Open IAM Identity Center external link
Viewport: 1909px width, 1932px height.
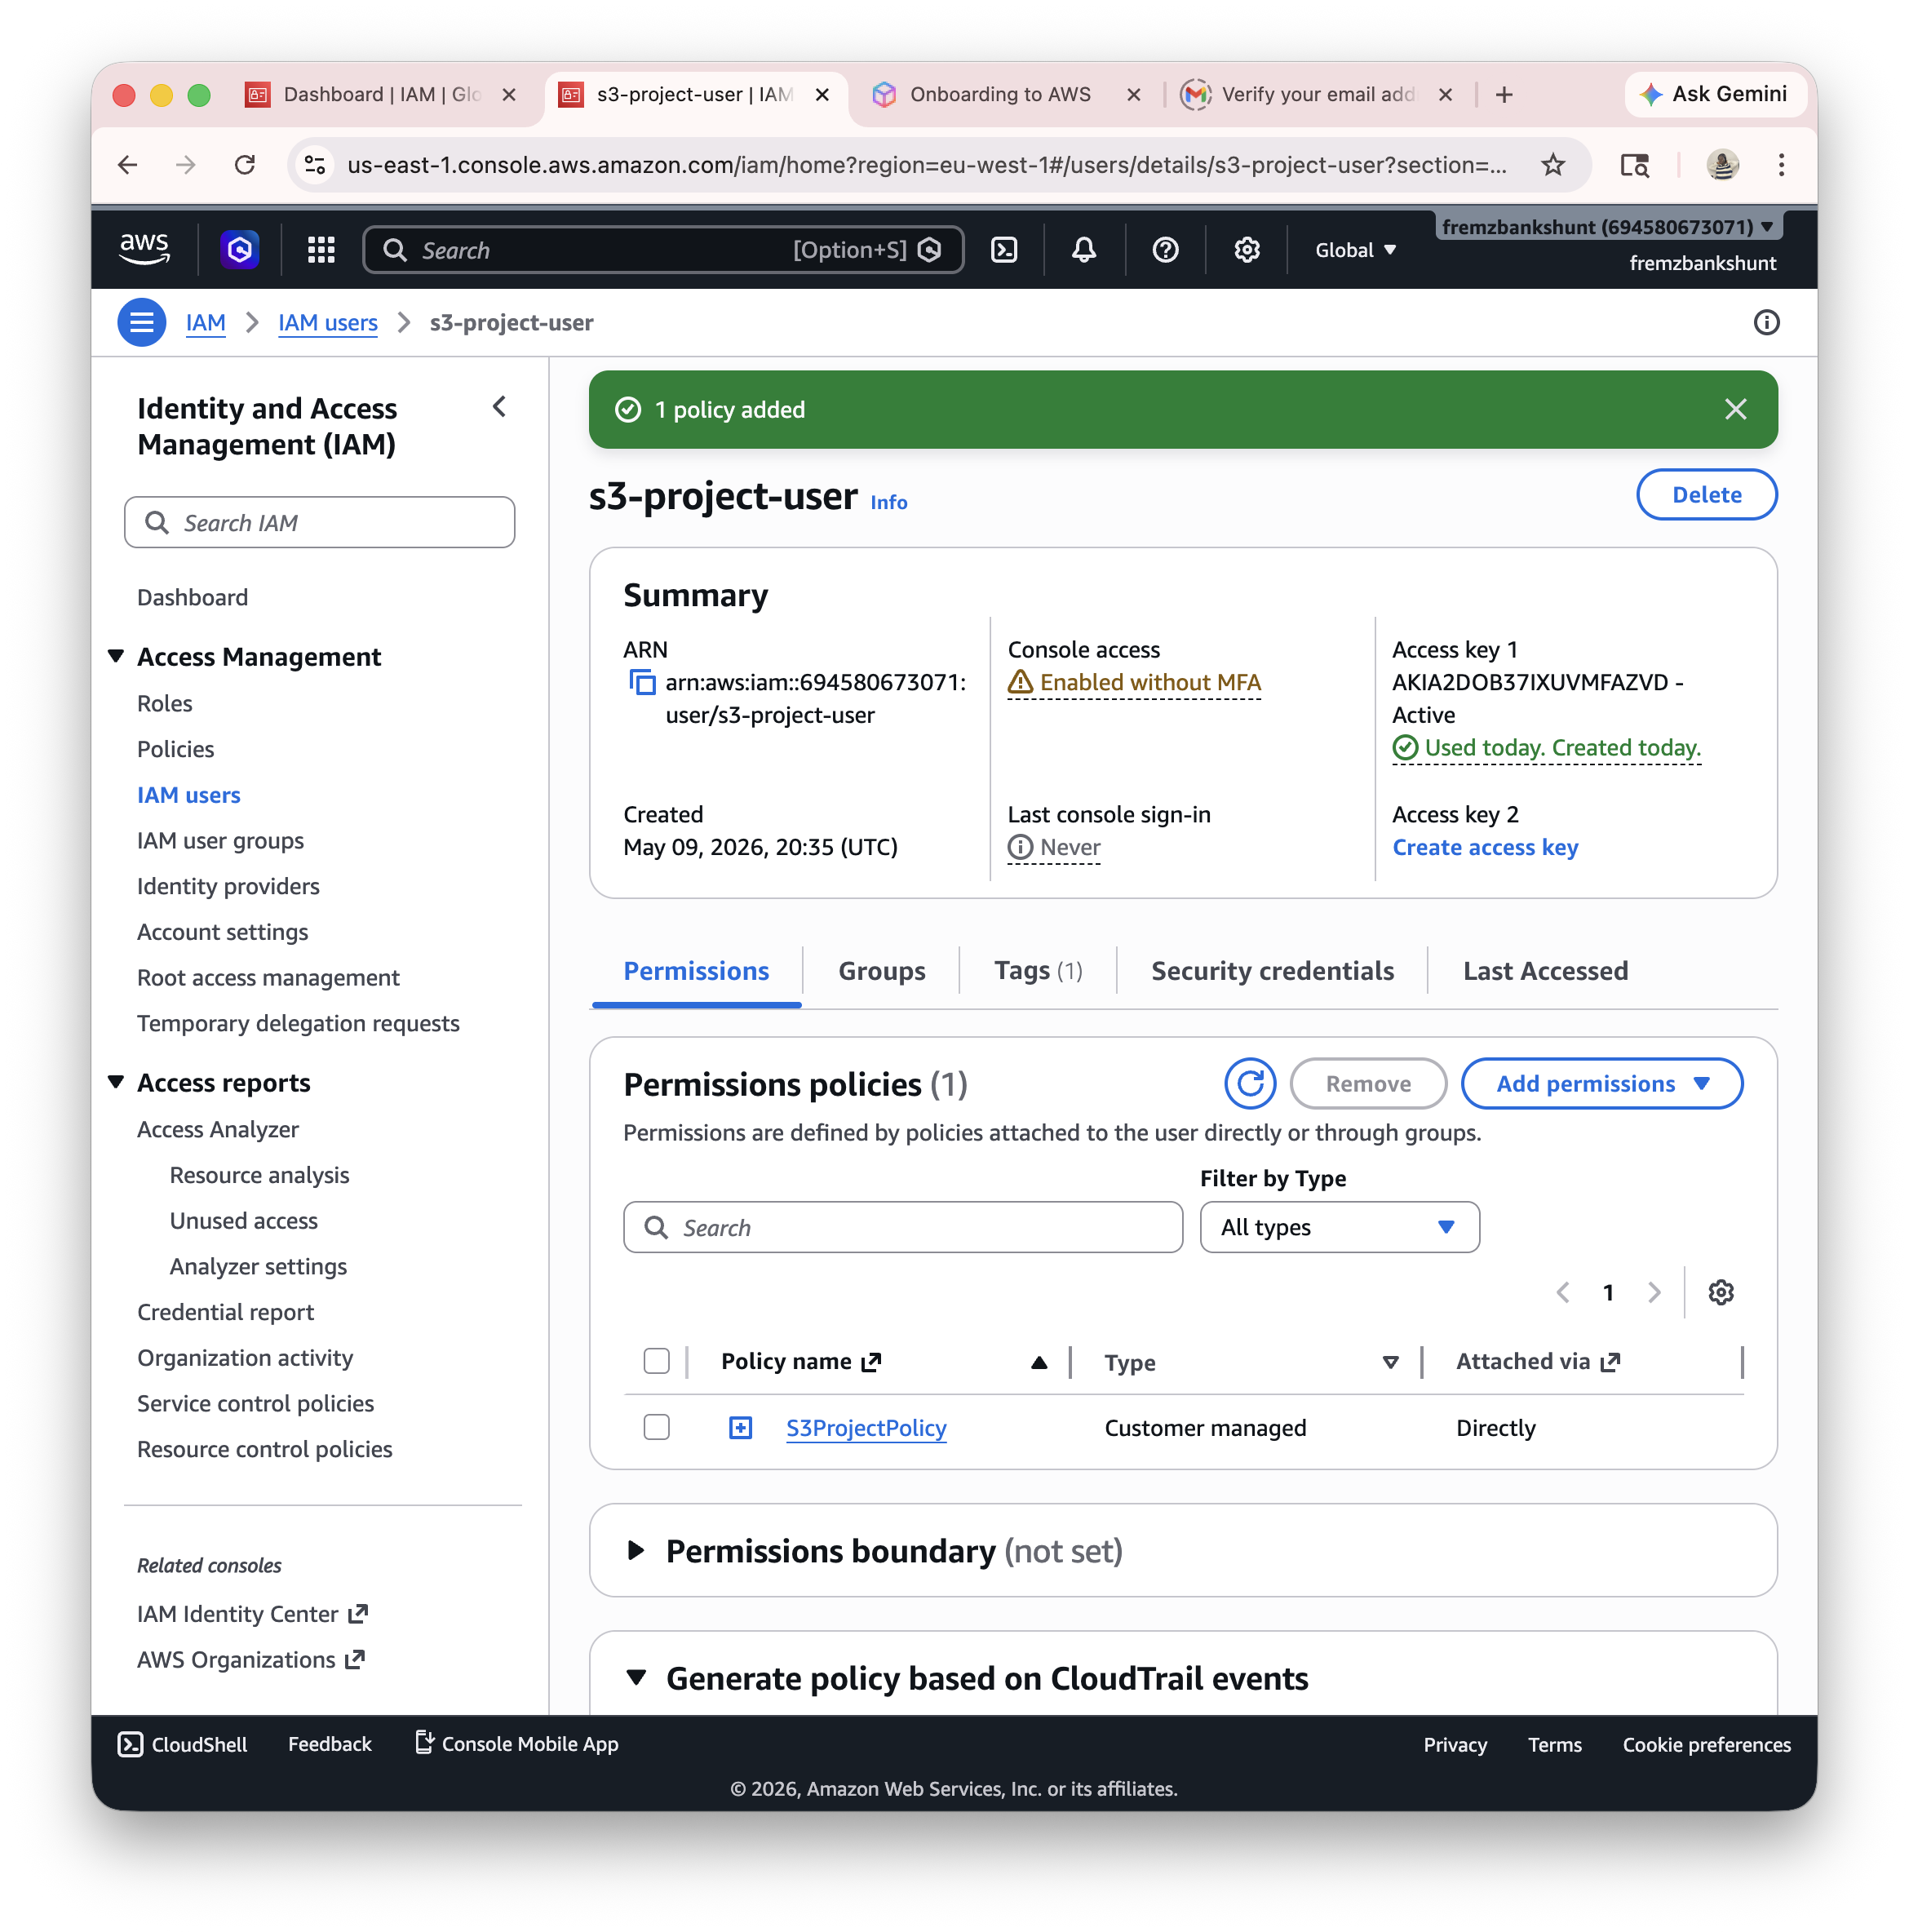point(252,1613)
